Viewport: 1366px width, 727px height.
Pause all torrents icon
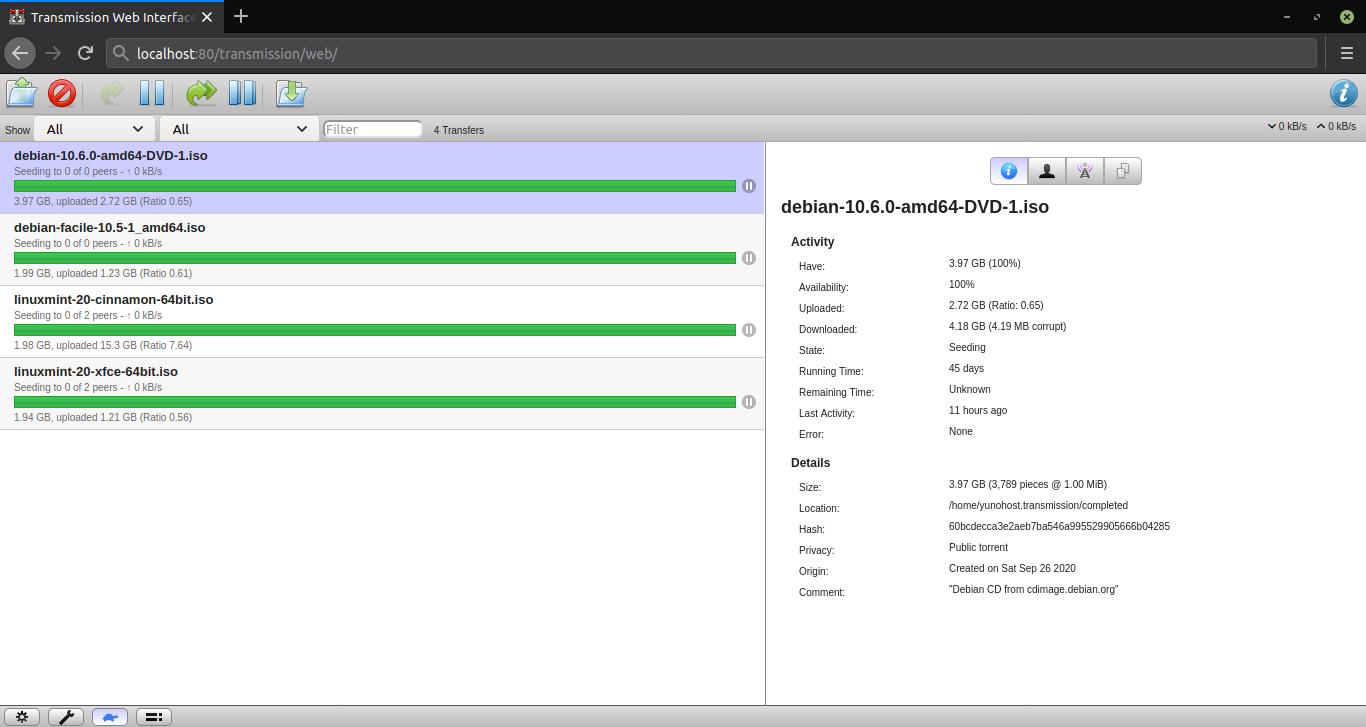242,93
